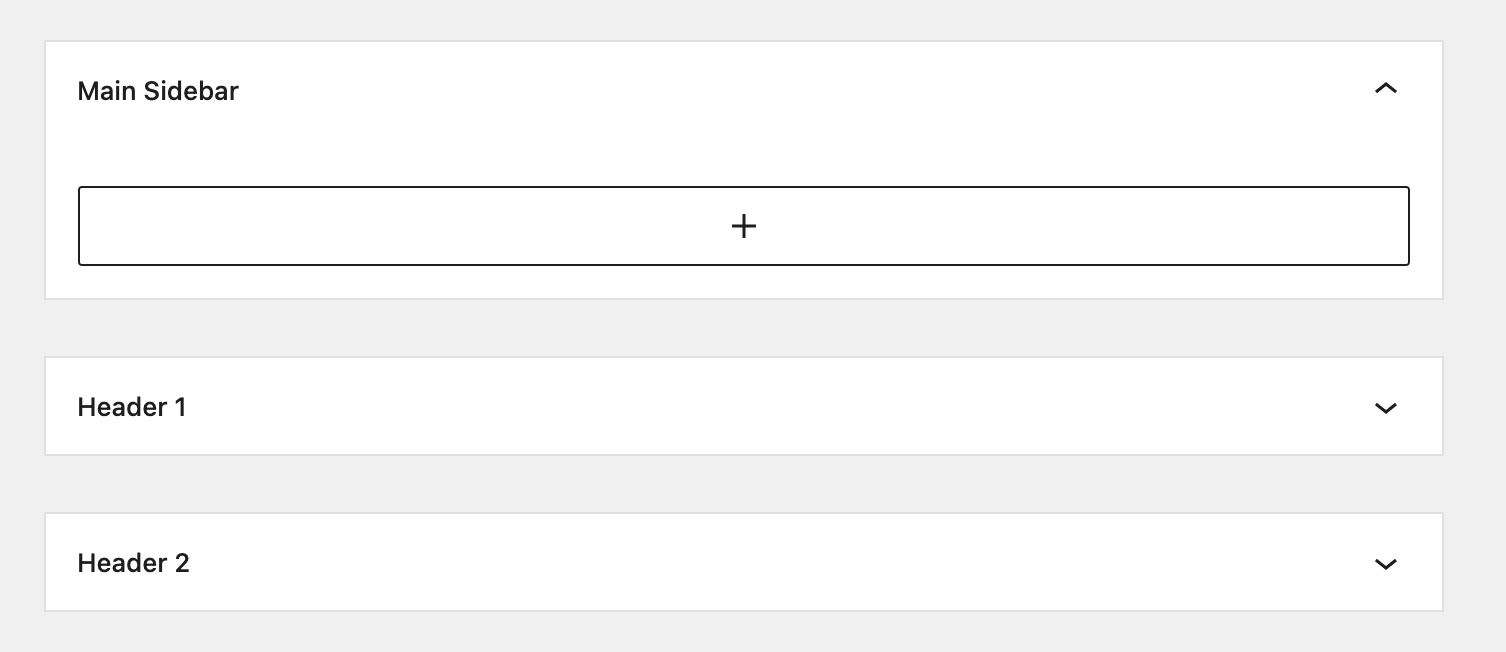Select the Header 2 panel row

point(743,563)
